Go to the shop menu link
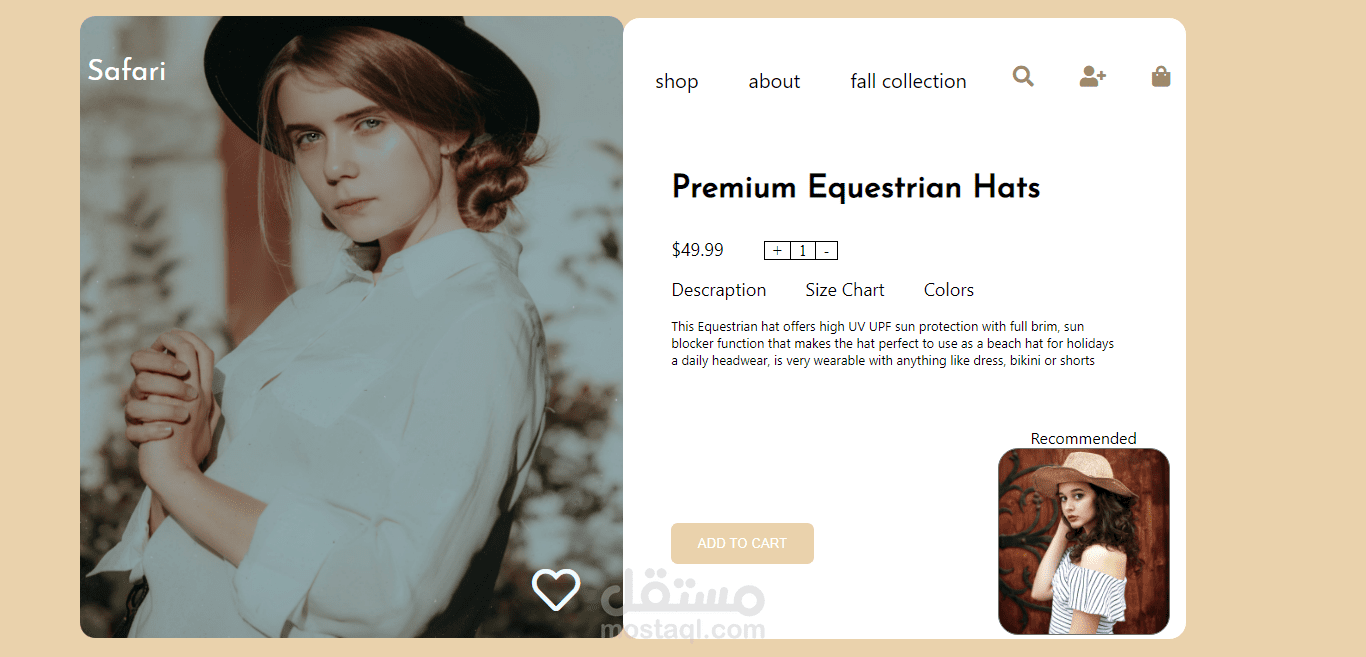This screenshot has width=1366, height=657. pos(677,81)
